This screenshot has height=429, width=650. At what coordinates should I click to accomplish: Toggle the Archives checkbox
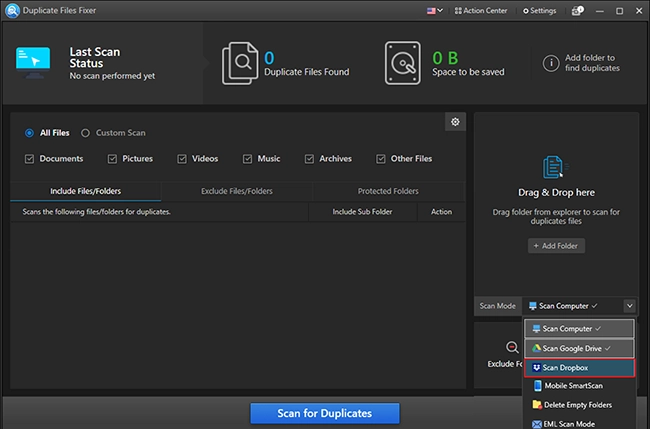309,159
